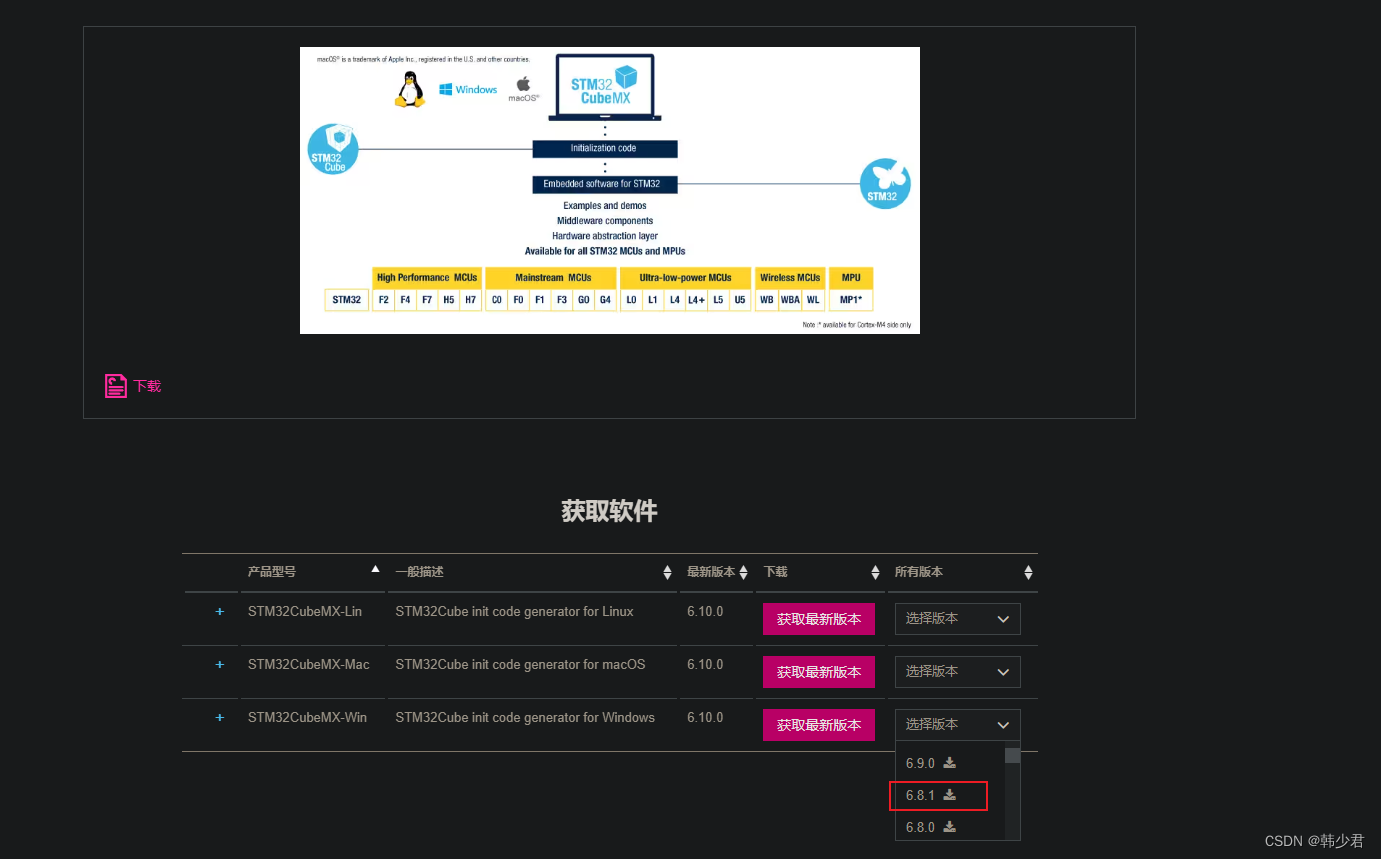The width and height of the screenshot is (1381, 859).
Task: Sort table by 最新版本 column arrows
Action: click(x=743, y=573)
